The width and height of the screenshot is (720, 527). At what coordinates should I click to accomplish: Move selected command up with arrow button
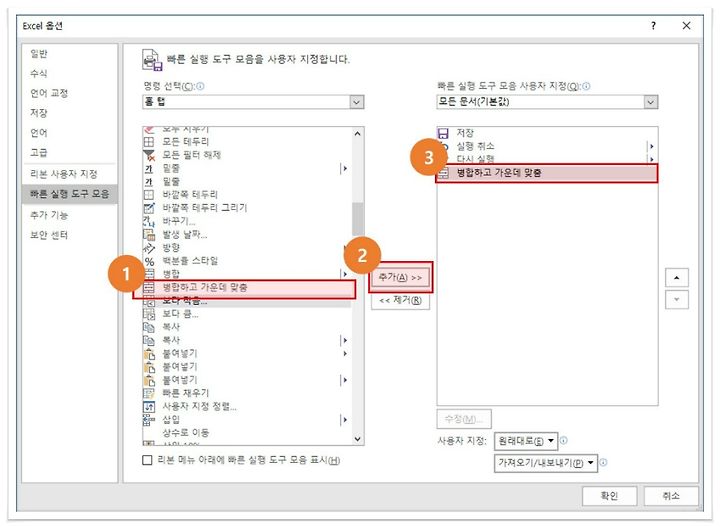click(x=677, y=278)
